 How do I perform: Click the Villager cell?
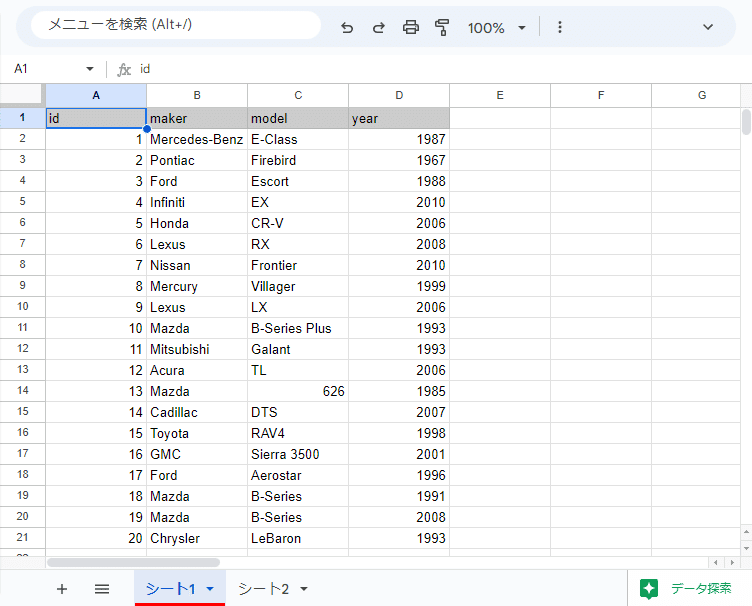[298, 287]
